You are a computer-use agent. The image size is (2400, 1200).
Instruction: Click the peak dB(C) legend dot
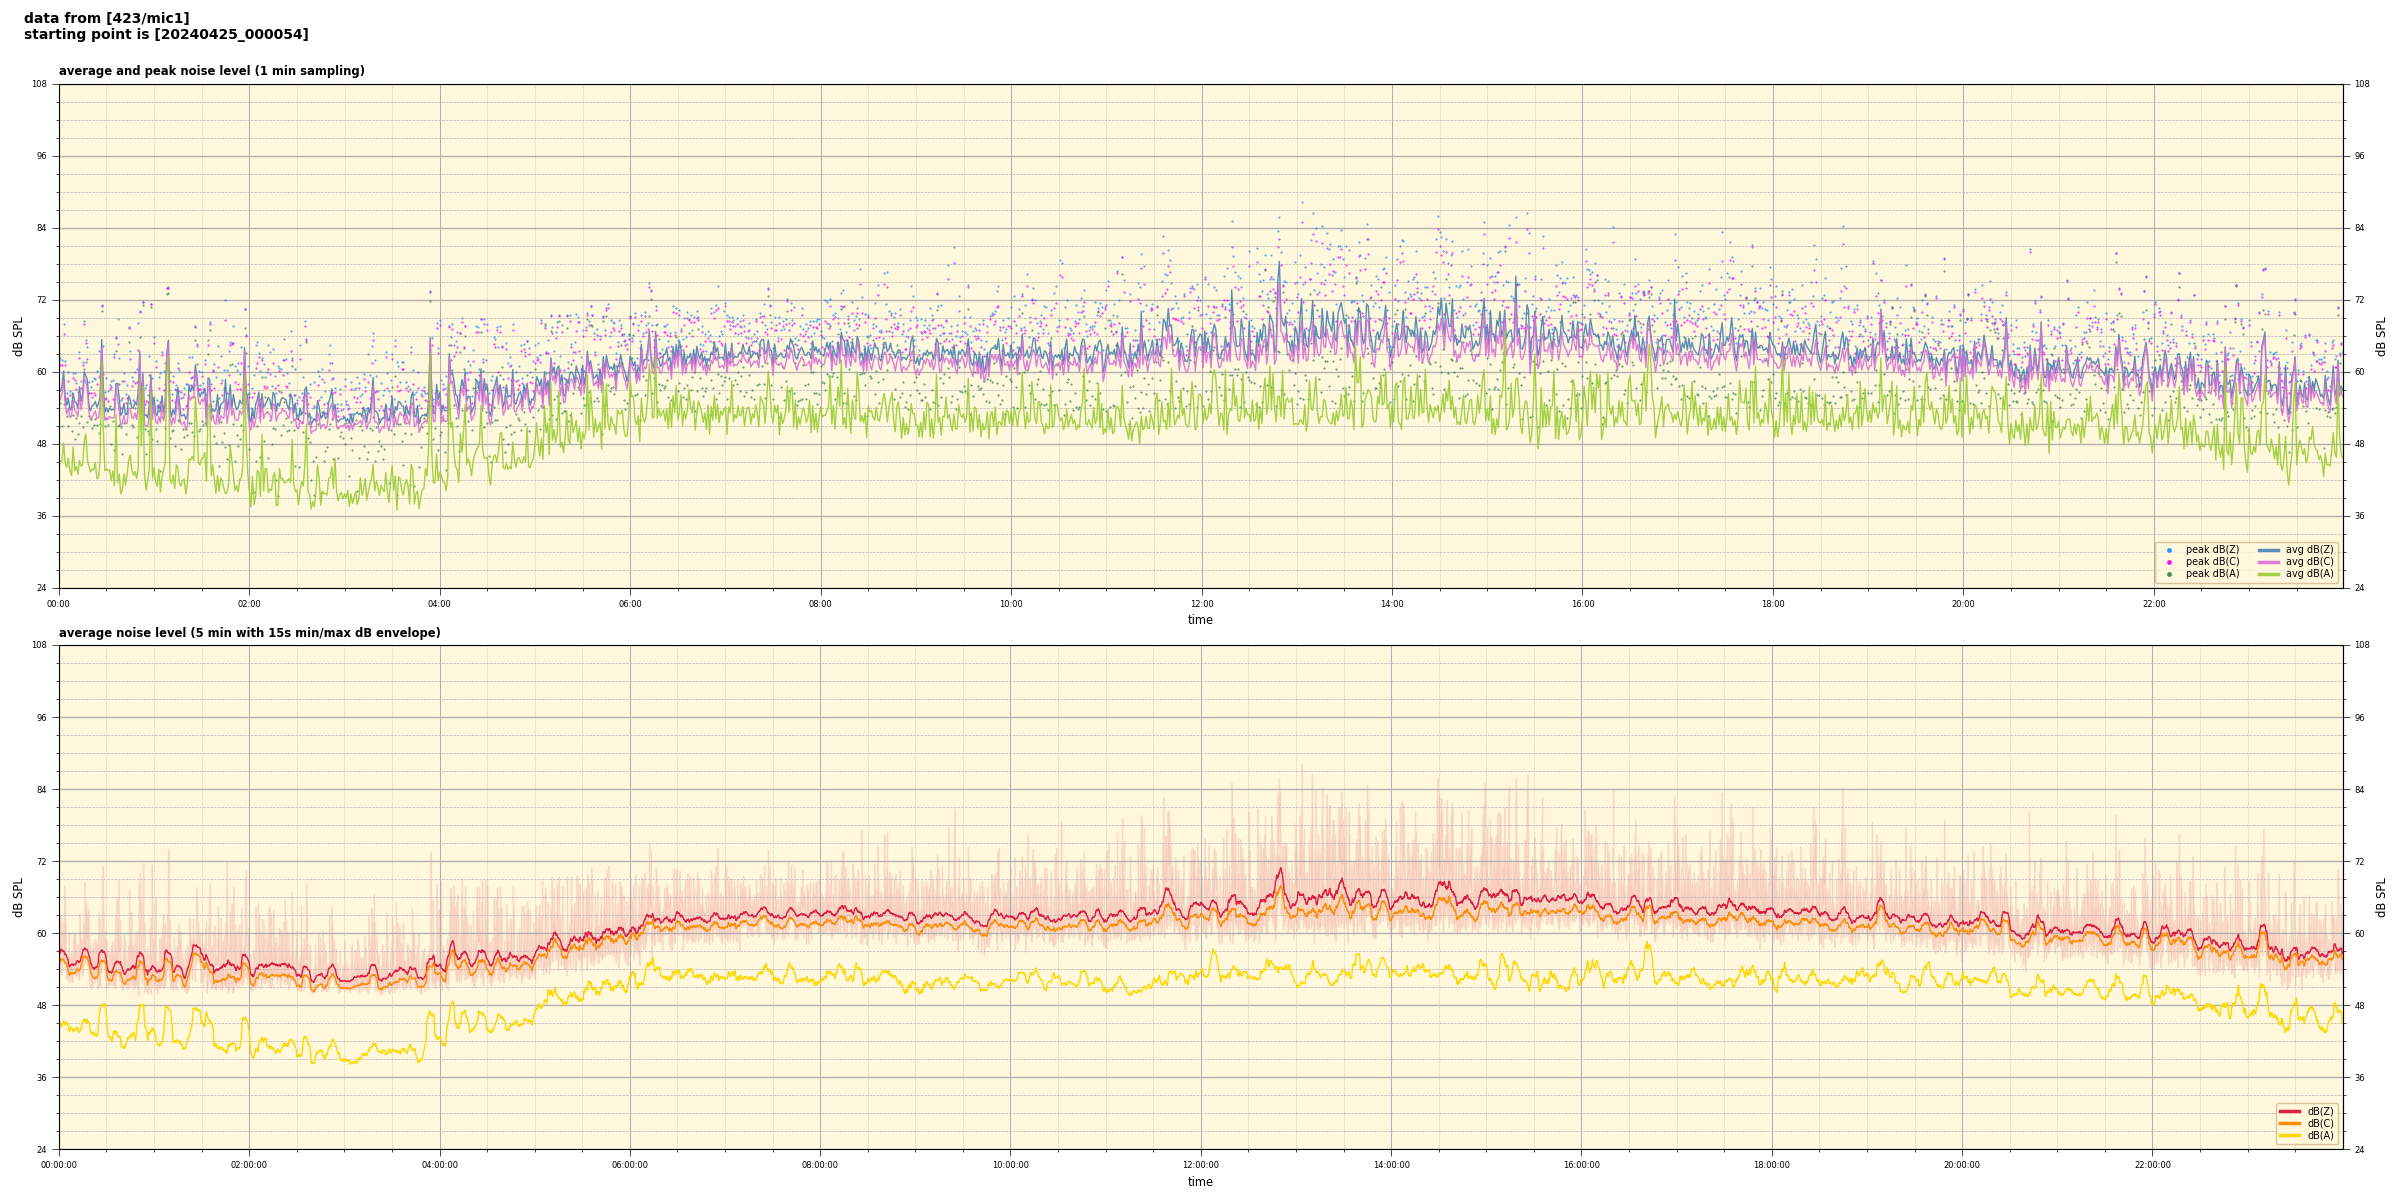(x=2169, y=562)
